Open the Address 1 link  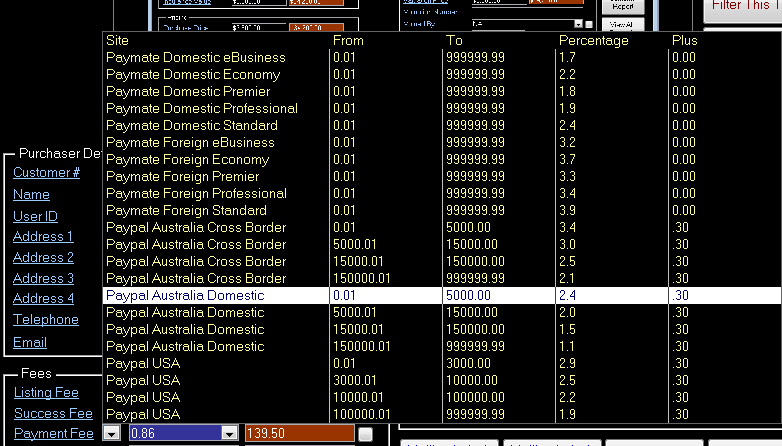43,236
